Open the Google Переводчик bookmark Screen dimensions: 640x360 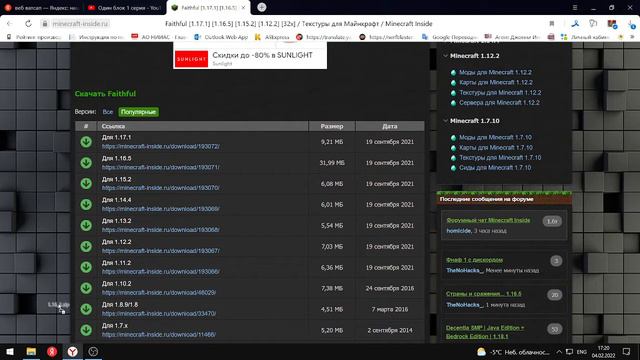click(450, 37)
